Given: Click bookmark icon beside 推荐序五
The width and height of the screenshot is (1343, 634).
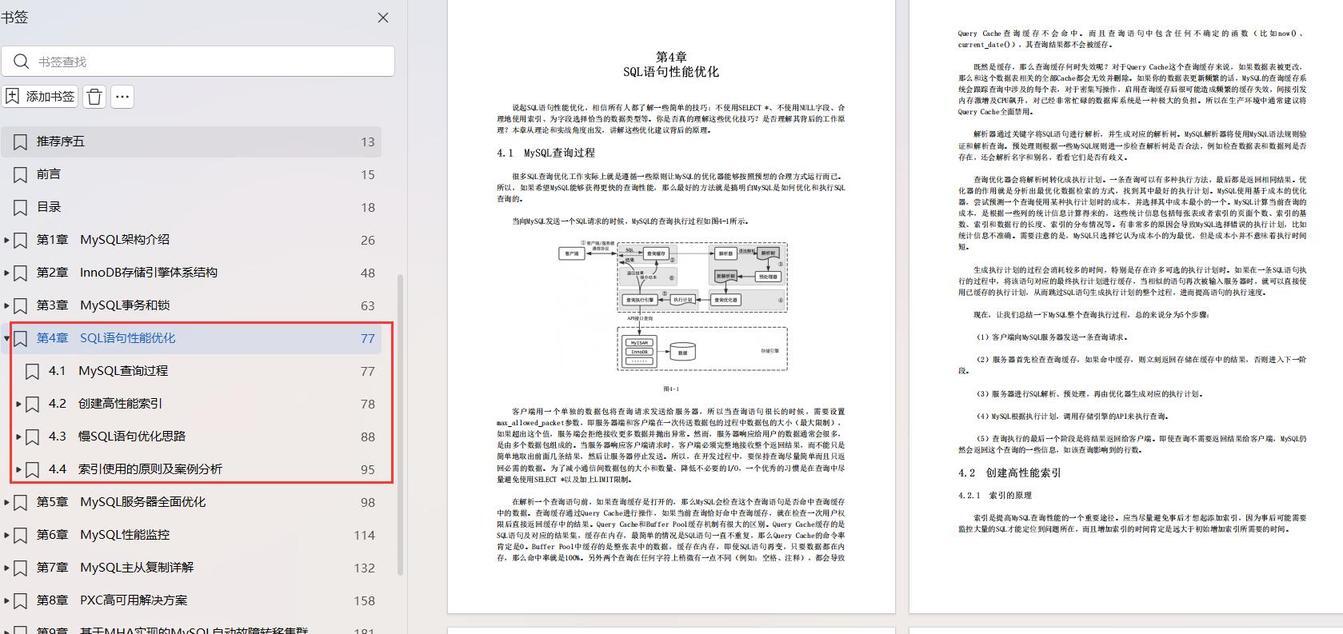Looking at the screenshot, I should (20, 142).
